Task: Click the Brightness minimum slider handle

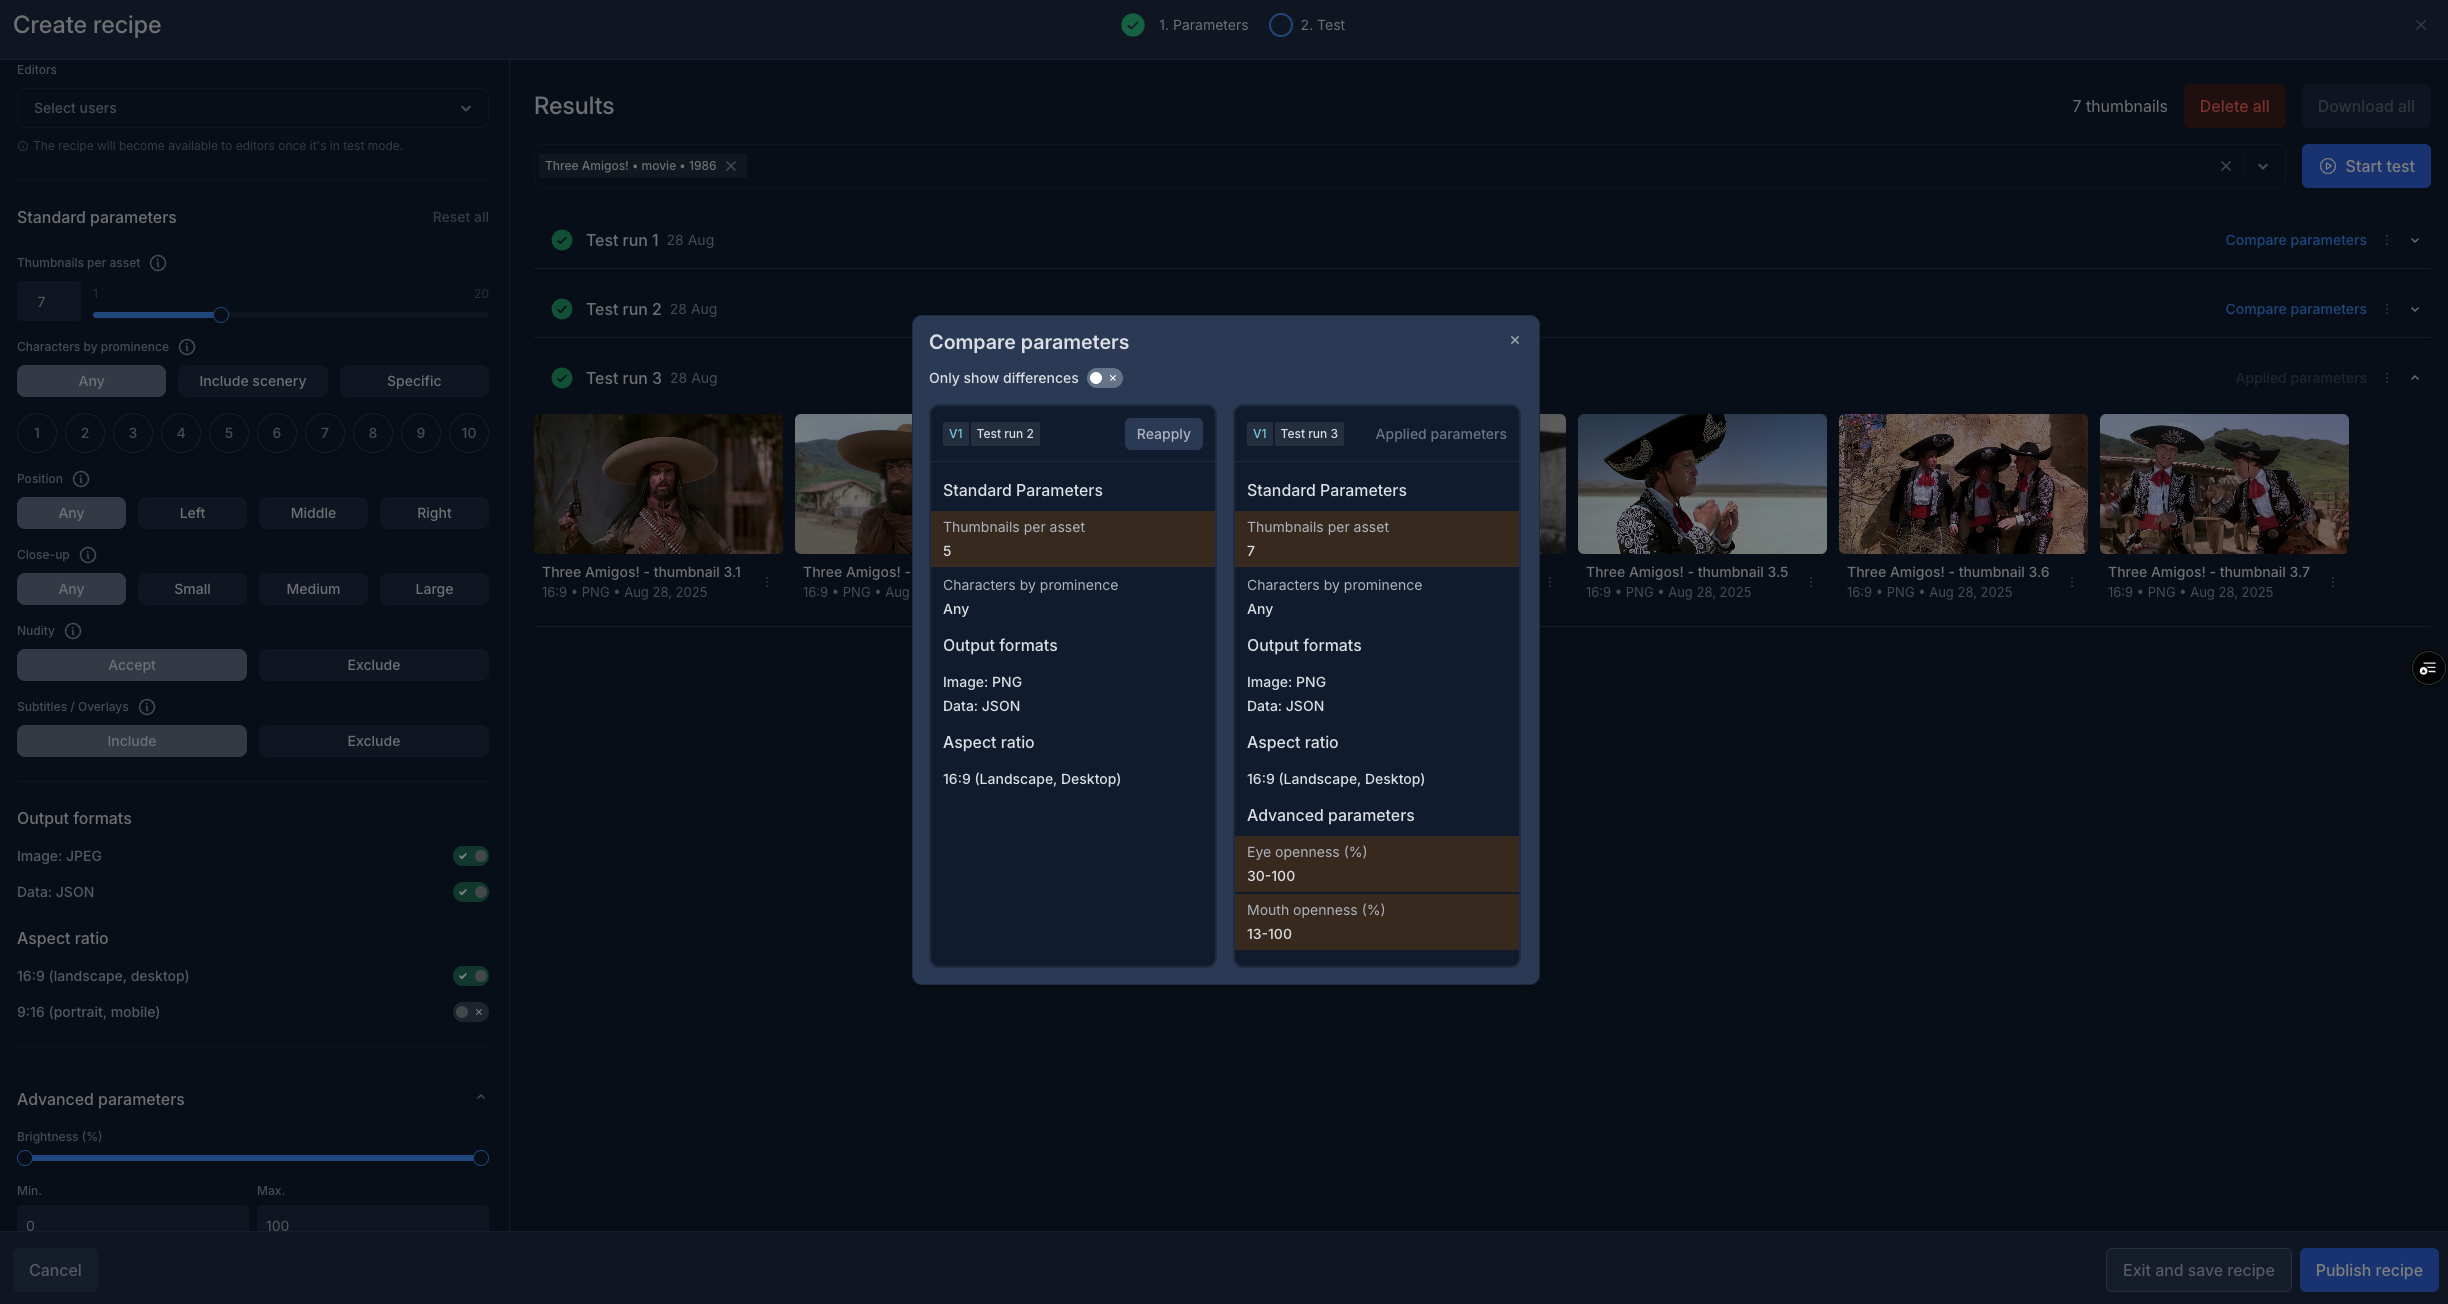Action: tap(25, 1158)
